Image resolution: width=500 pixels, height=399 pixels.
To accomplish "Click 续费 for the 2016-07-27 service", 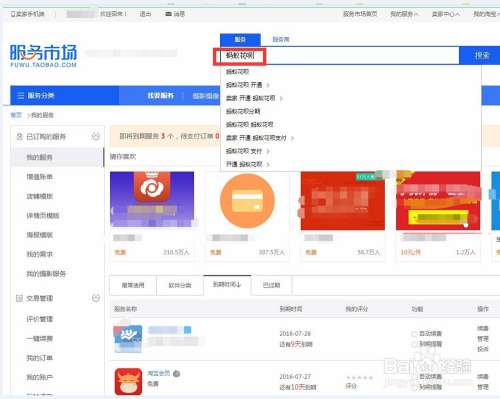I will coord(483,377).
